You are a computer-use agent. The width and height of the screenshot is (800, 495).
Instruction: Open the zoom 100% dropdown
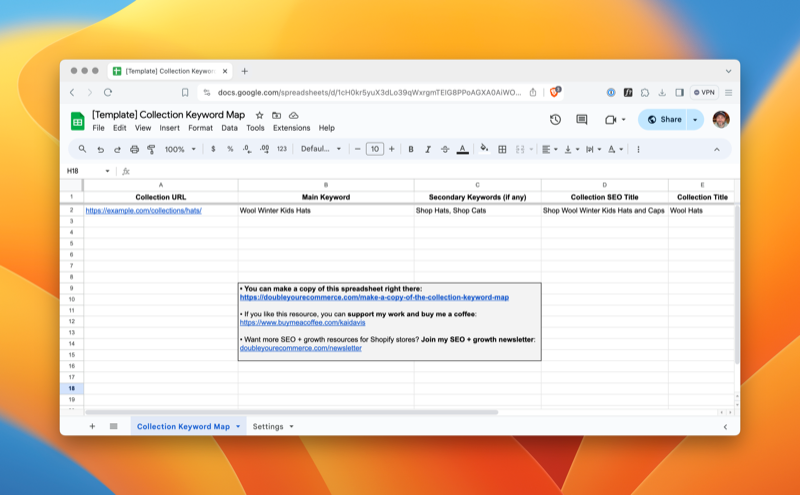180,149
